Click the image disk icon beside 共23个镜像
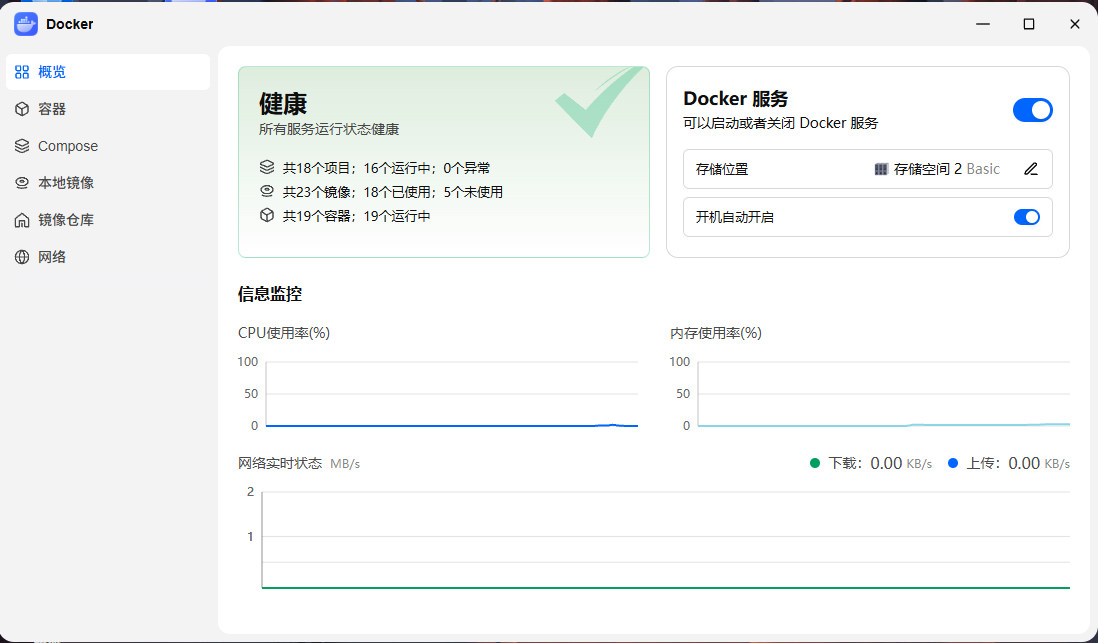Viewport: 1098px width, 643px height. 267,191
